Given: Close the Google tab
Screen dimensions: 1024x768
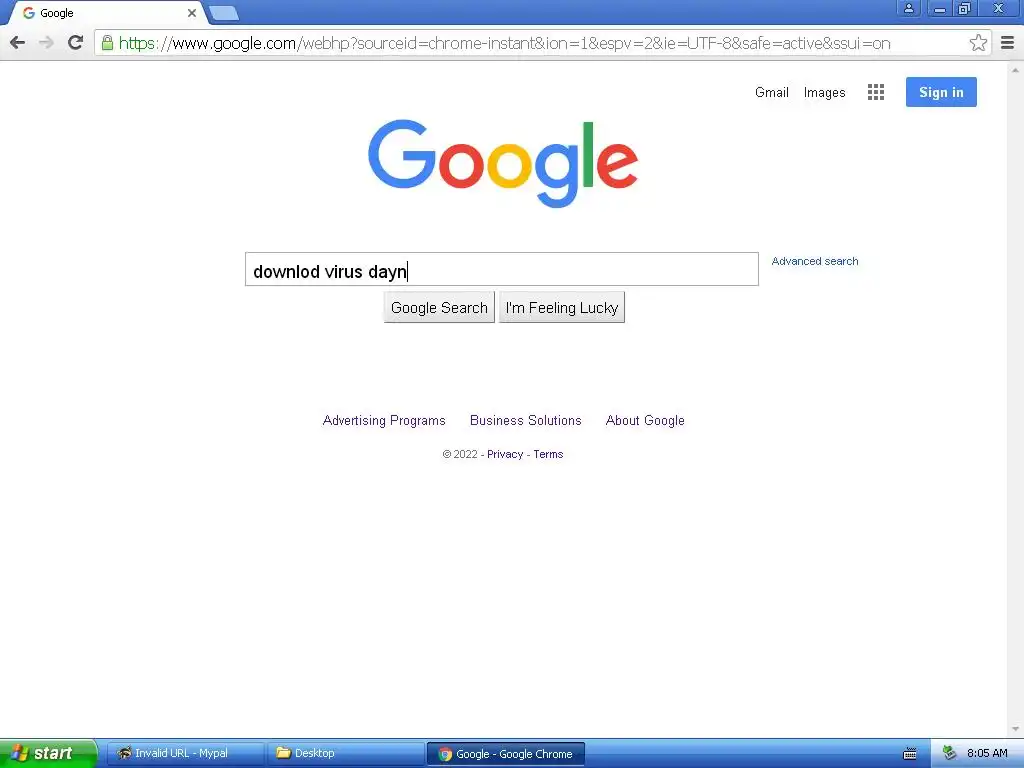Looking at the screenshot, I should [192, 13].
